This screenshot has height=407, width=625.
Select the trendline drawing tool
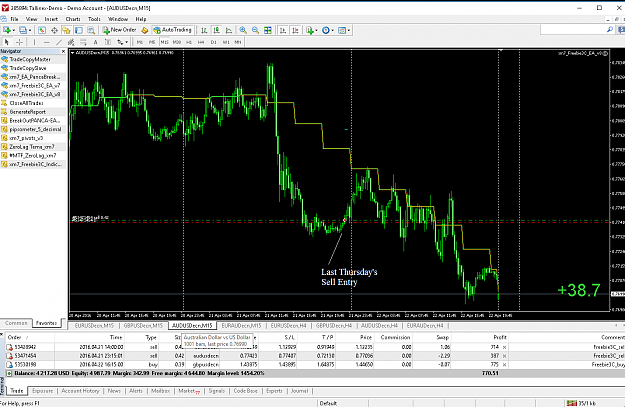(59, 42)
